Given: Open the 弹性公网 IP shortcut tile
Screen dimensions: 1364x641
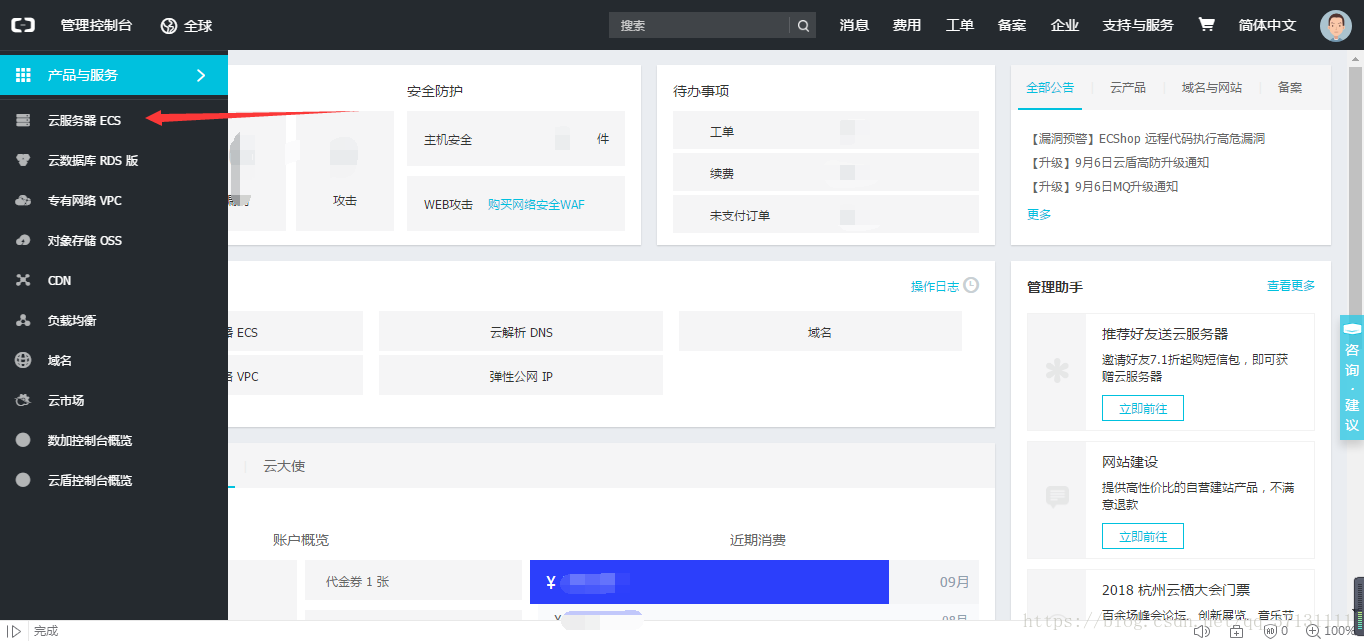Looking at the screenshot, I should 521,376.
